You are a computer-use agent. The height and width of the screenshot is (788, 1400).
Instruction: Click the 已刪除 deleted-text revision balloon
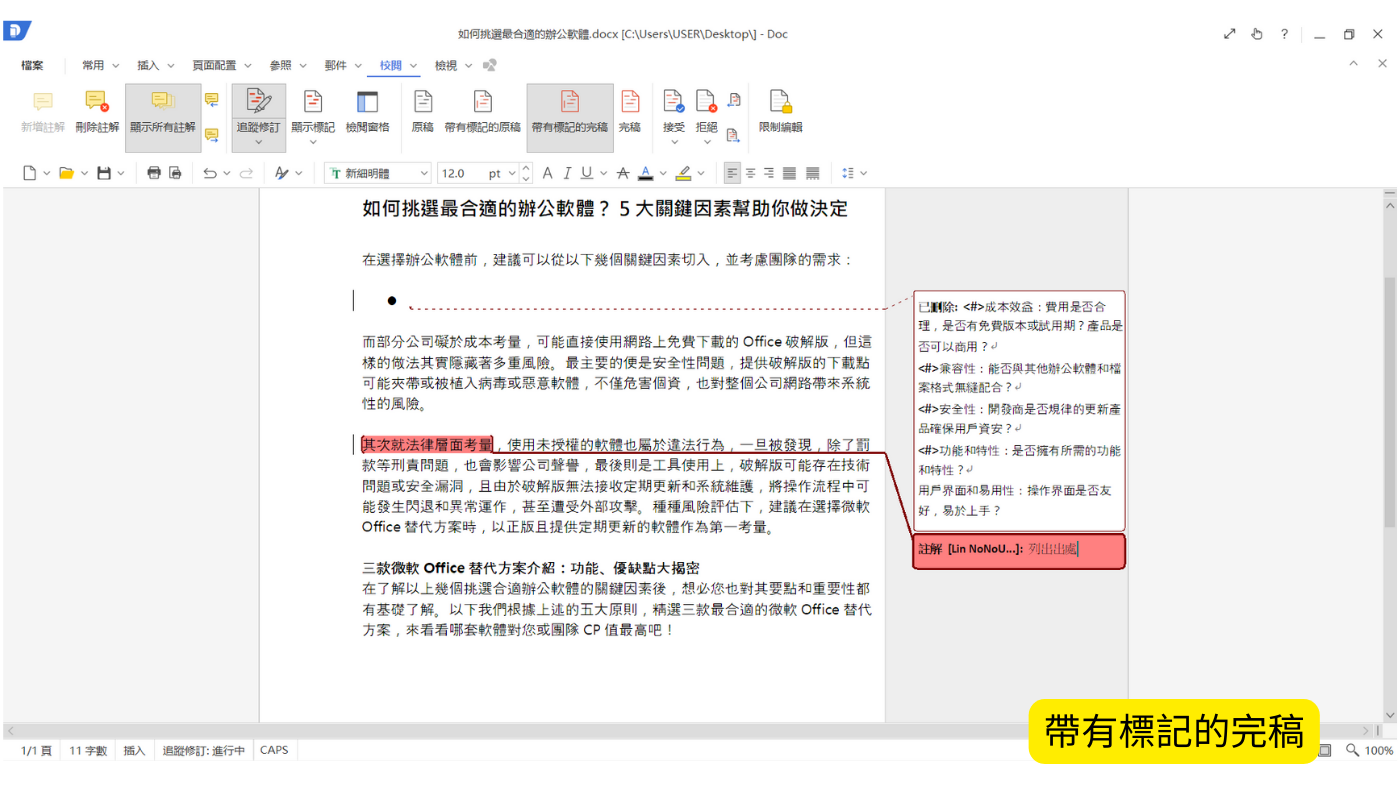pyautogui.click(x=1019, y=411)
